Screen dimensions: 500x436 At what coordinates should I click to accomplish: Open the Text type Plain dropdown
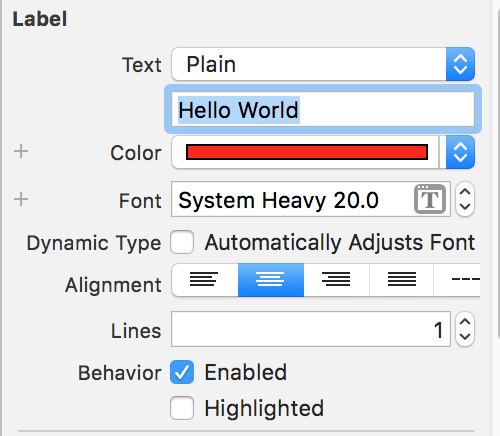pos(323,64)
